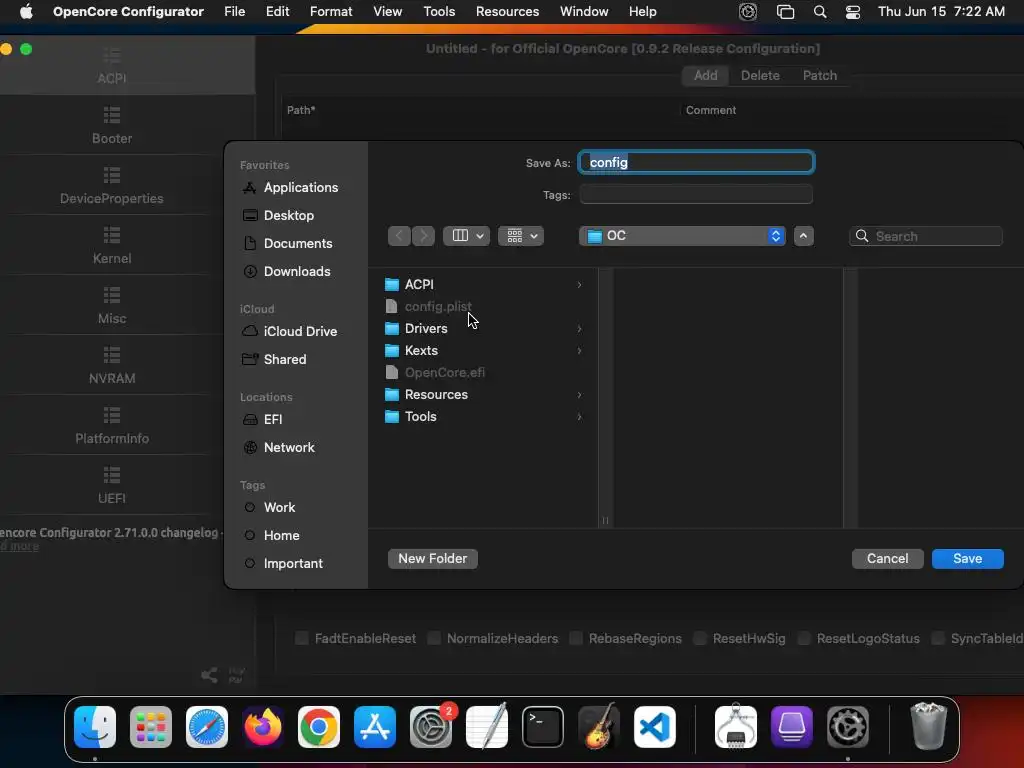Open the column view mode dropdown

coord(466,236)
